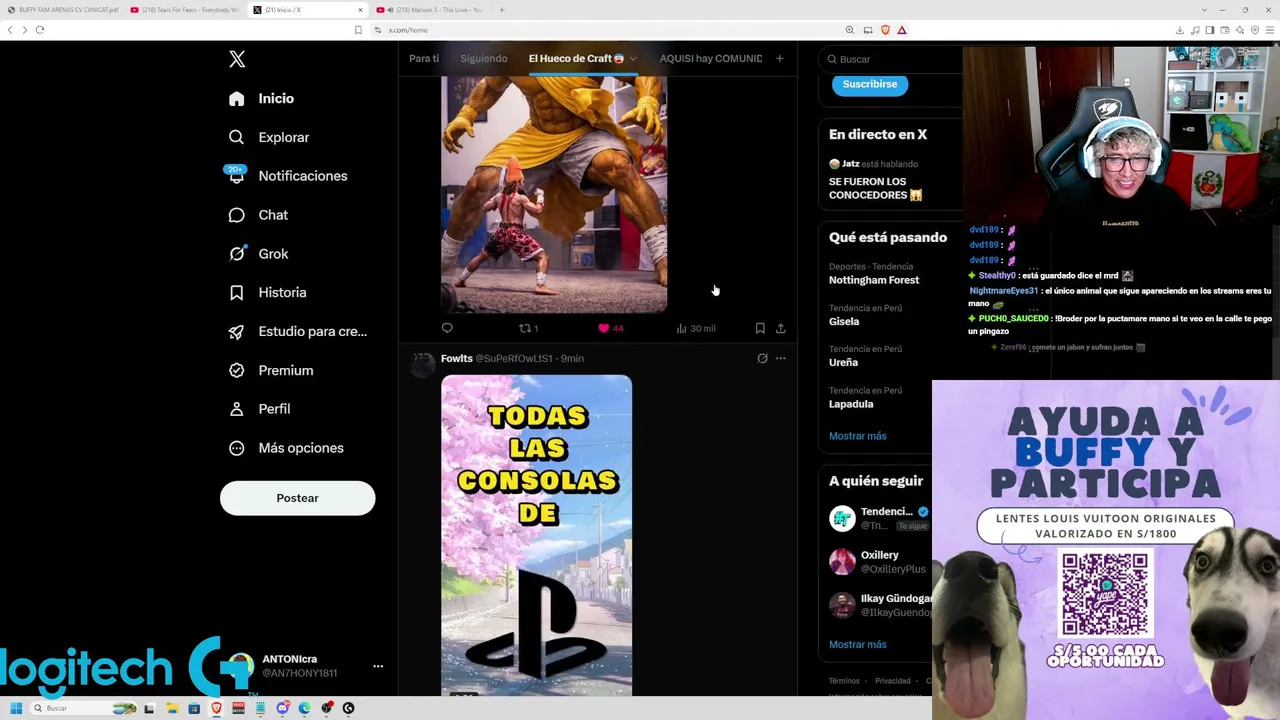Open Grok actions on Fowlts post

(762, 358)
